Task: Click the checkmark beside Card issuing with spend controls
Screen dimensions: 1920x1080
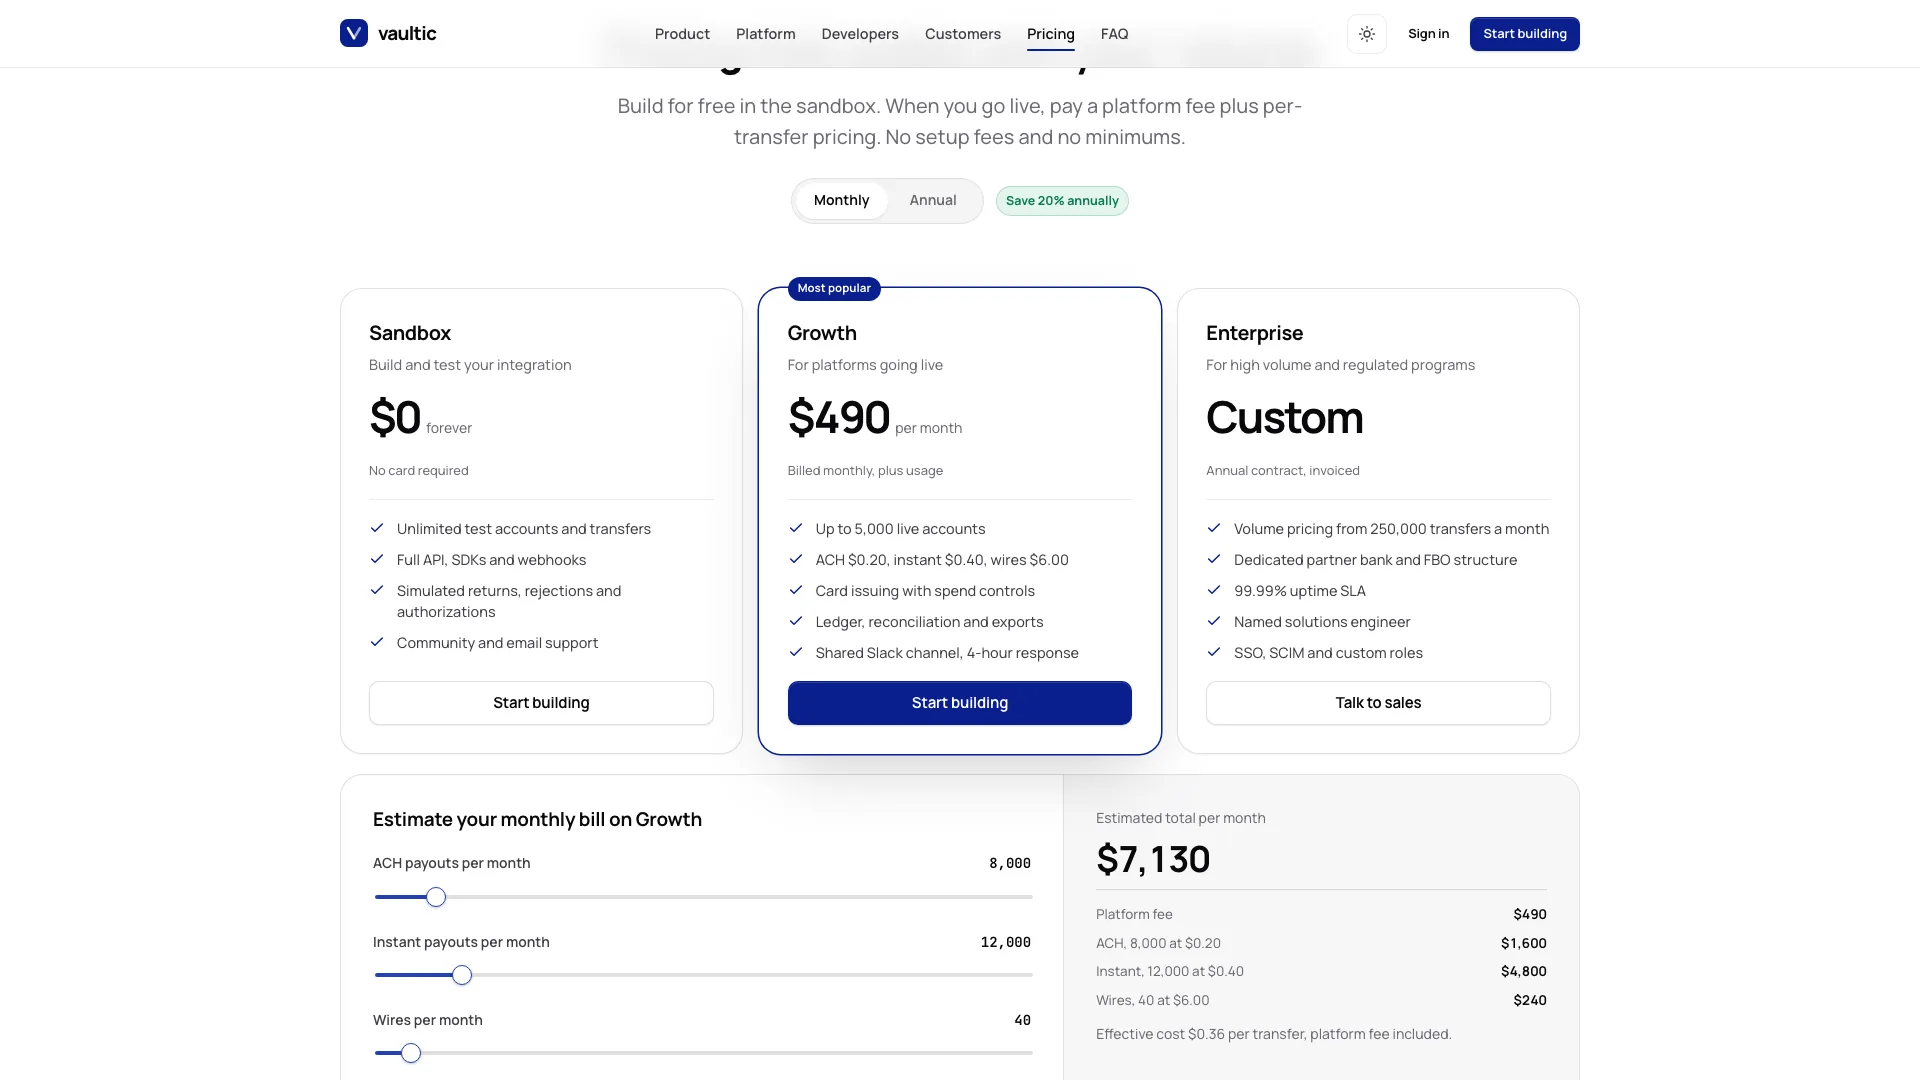Action: [796, 590]
